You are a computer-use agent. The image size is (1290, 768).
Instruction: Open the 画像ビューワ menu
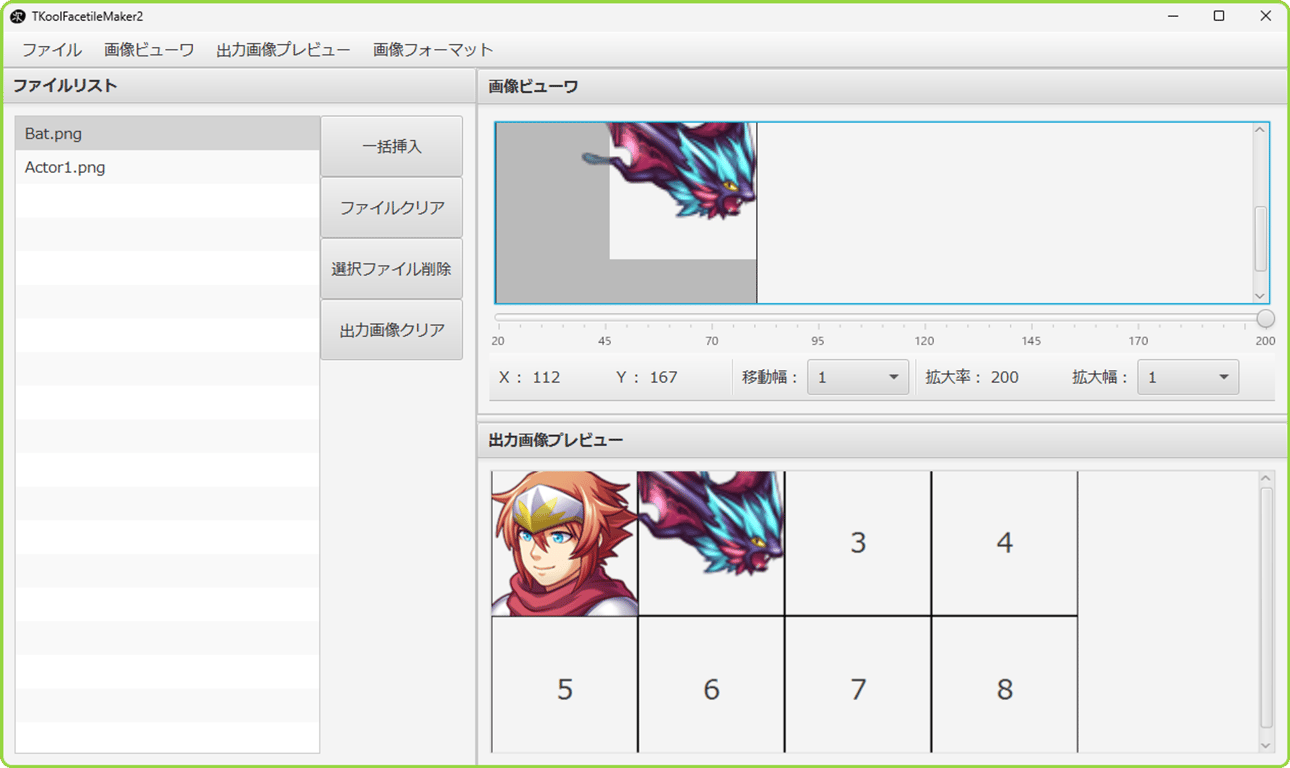pyautogui.click(x=149, y=50)
